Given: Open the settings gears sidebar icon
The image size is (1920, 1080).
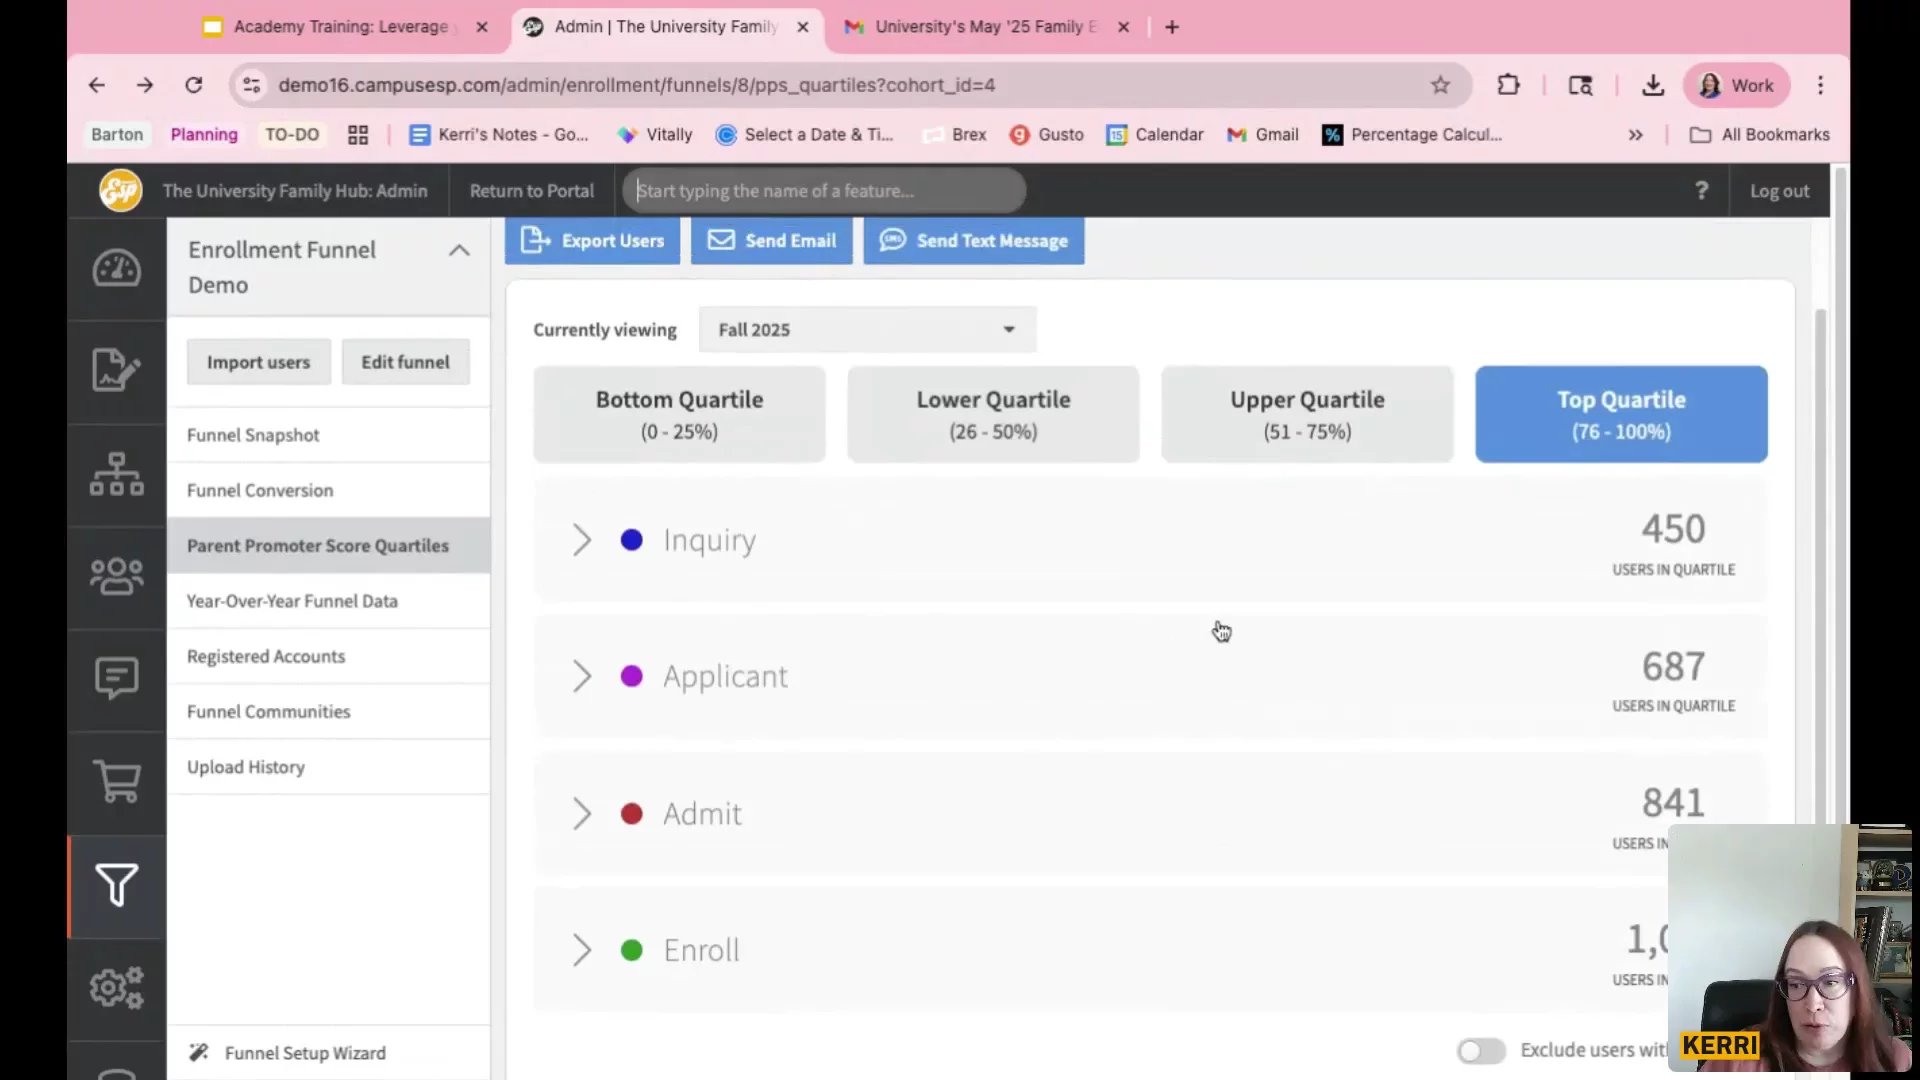Looking at the screenshot, I should pos(116,988).
